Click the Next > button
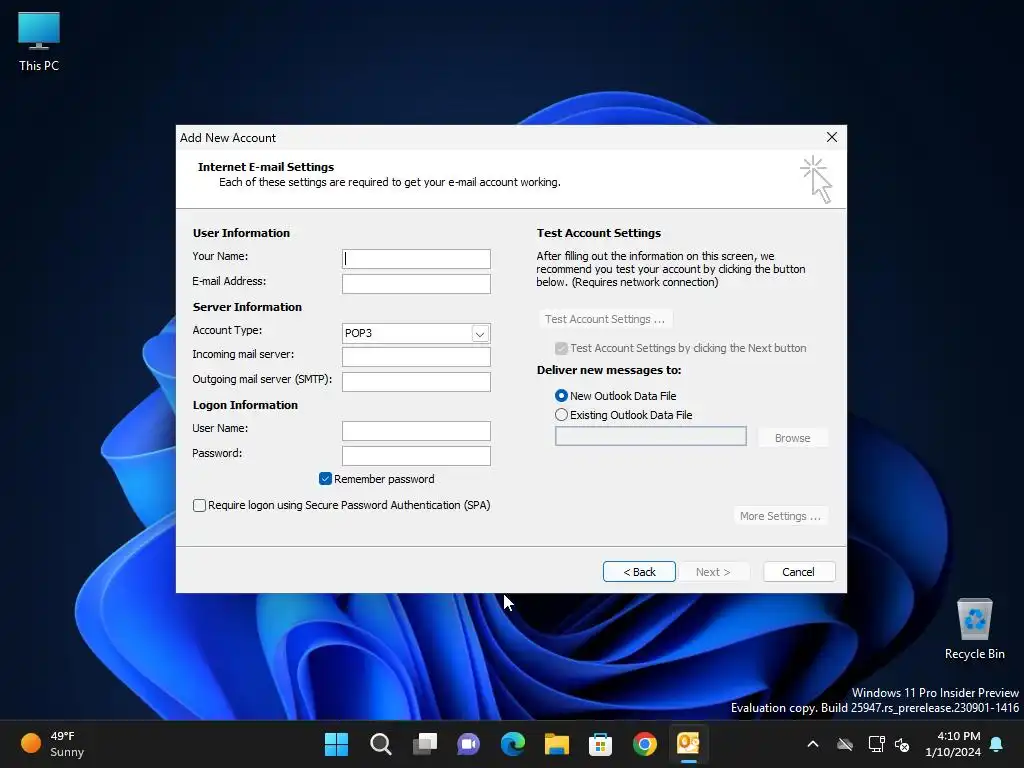Screen dimensions: 1024x768 712,571
